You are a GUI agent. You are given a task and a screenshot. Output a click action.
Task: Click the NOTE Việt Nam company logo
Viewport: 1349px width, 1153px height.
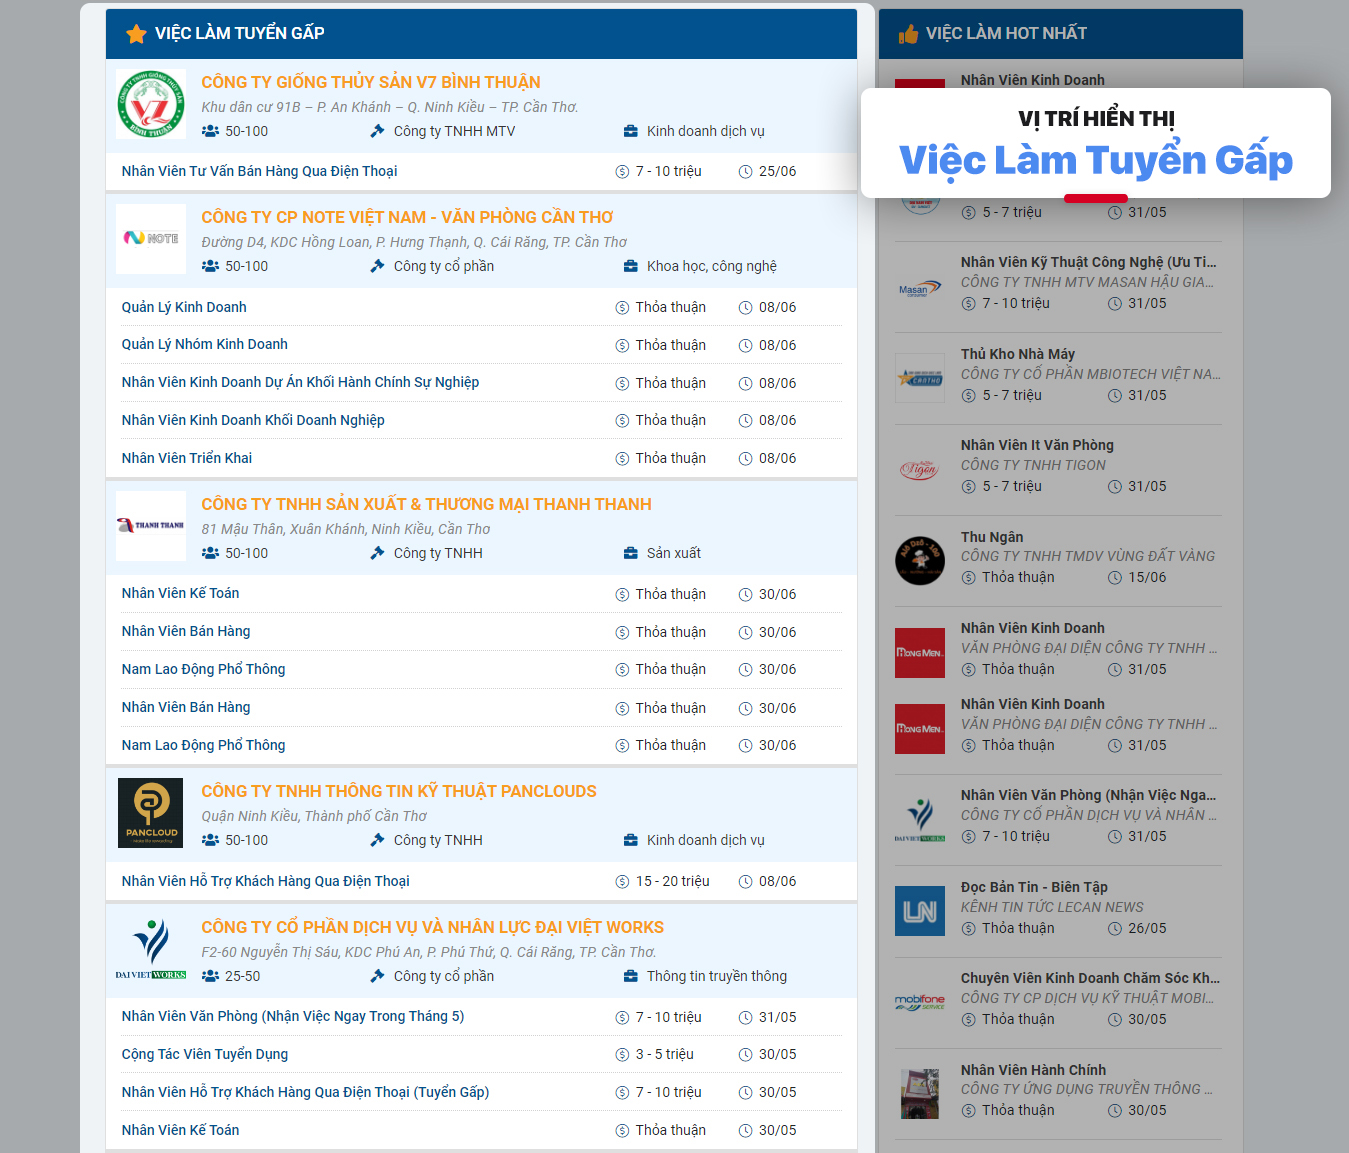(151, 239)
